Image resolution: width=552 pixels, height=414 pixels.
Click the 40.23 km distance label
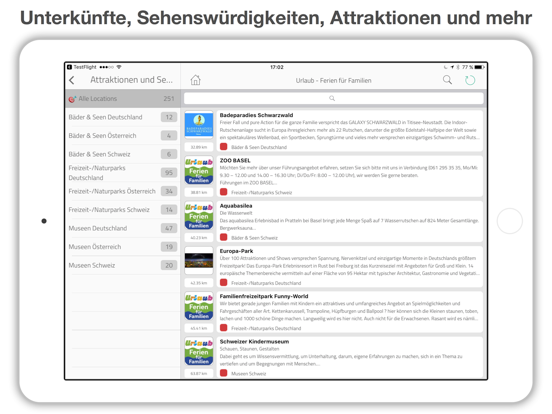tap(199, 238)
